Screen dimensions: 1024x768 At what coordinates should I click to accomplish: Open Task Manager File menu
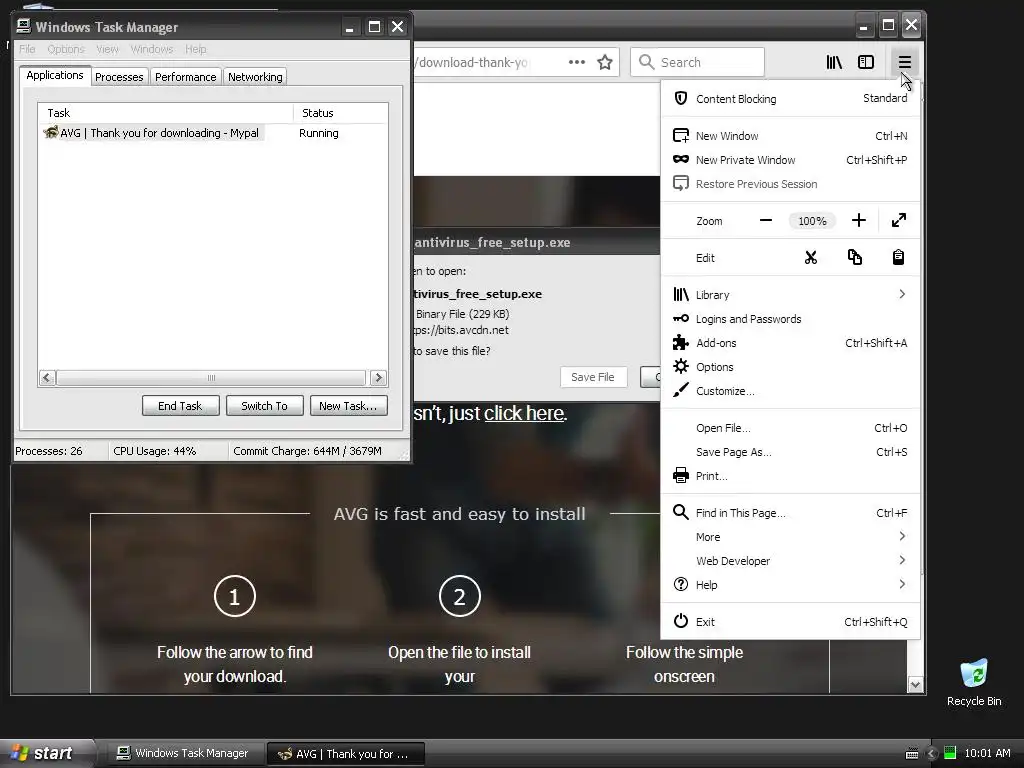(27, 49)
